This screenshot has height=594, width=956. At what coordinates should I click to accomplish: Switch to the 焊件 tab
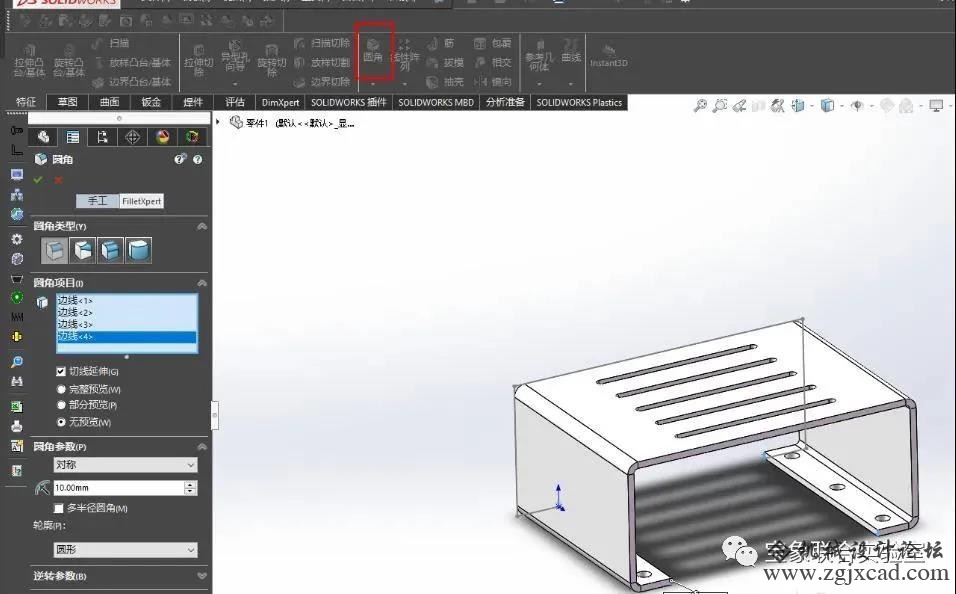pyautogui.click(x=193, y=102)
